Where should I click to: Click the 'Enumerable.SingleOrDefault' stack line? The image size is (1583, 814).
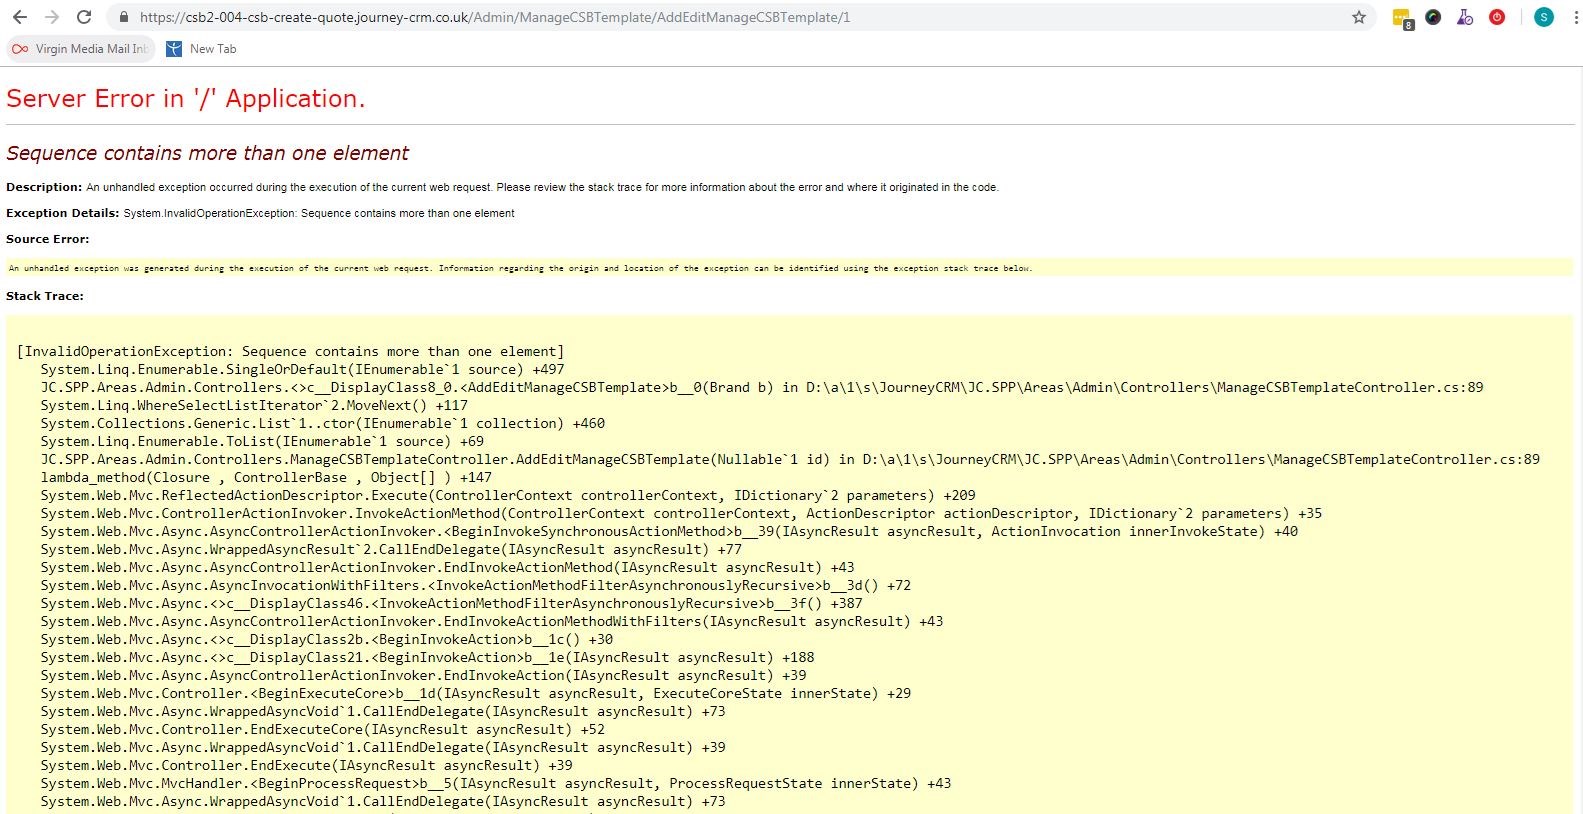[x=303, y=370]
